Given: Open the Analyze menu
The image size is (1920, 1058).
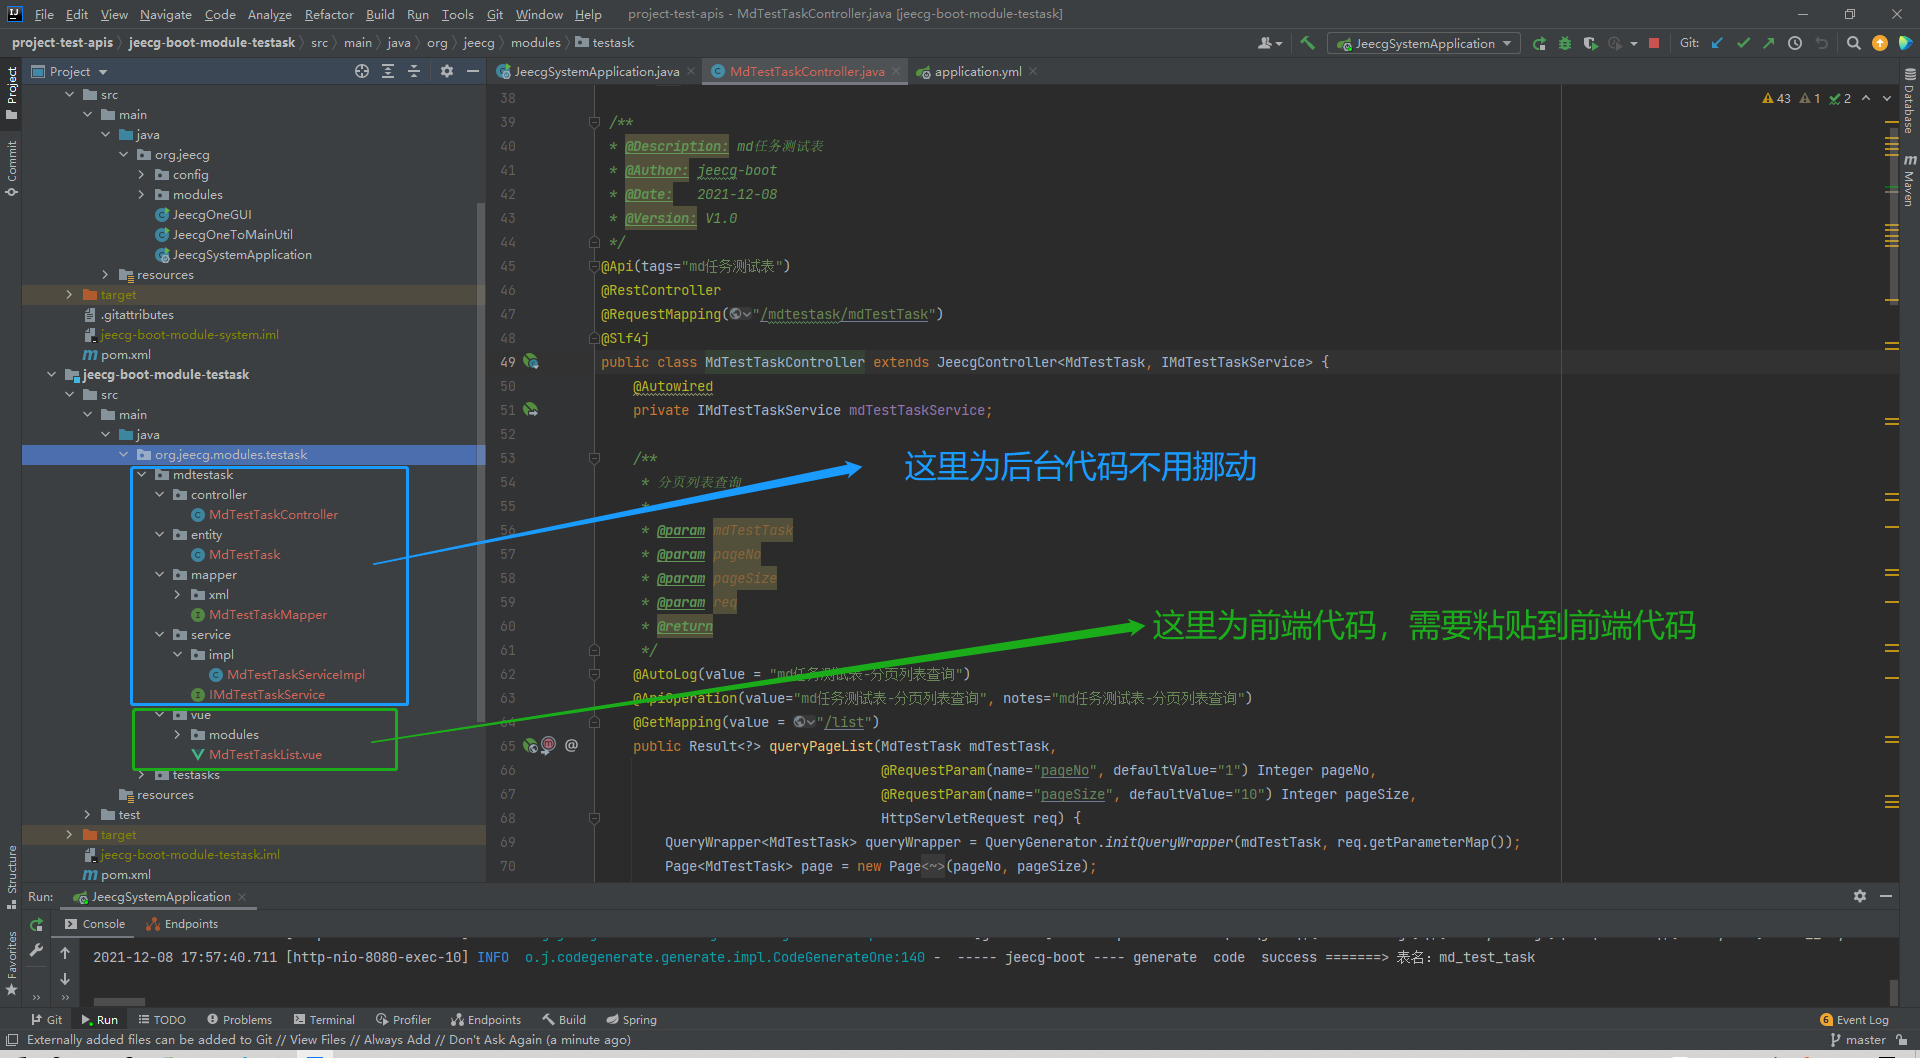Looking at the screenshot, I should click(x=269, y=14).
